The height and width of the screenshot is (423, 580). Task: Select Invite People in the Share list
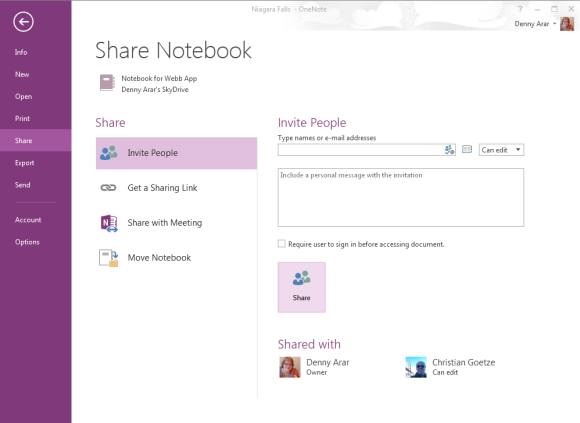point(176,153)
